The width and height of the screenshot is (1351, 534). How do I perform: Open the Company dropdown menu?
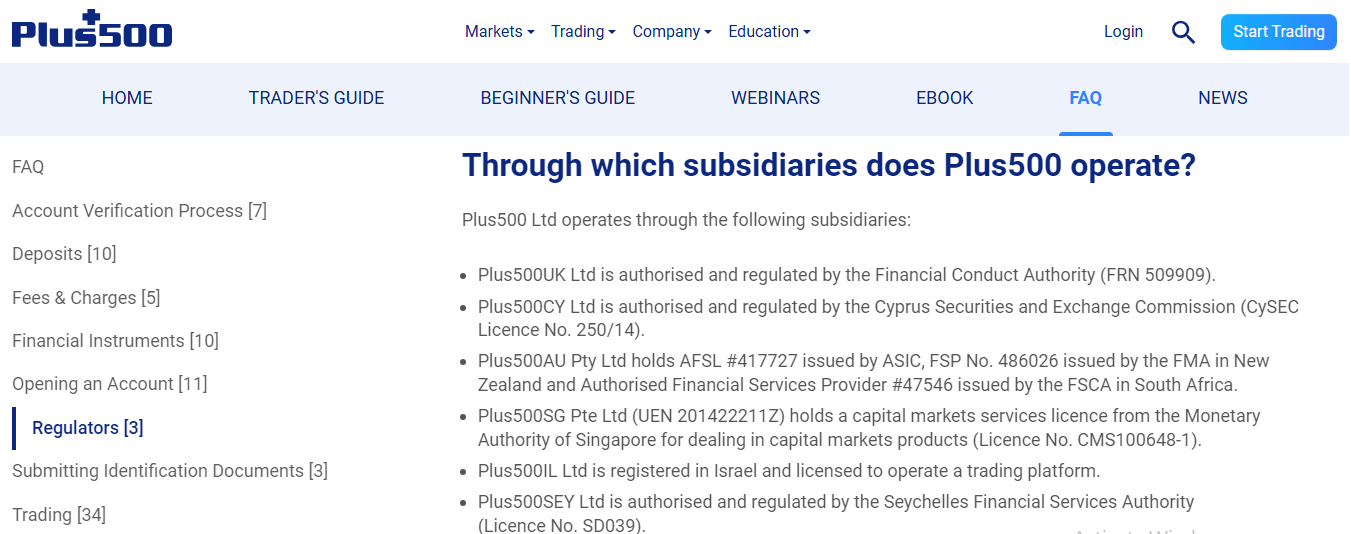(671, 32)
